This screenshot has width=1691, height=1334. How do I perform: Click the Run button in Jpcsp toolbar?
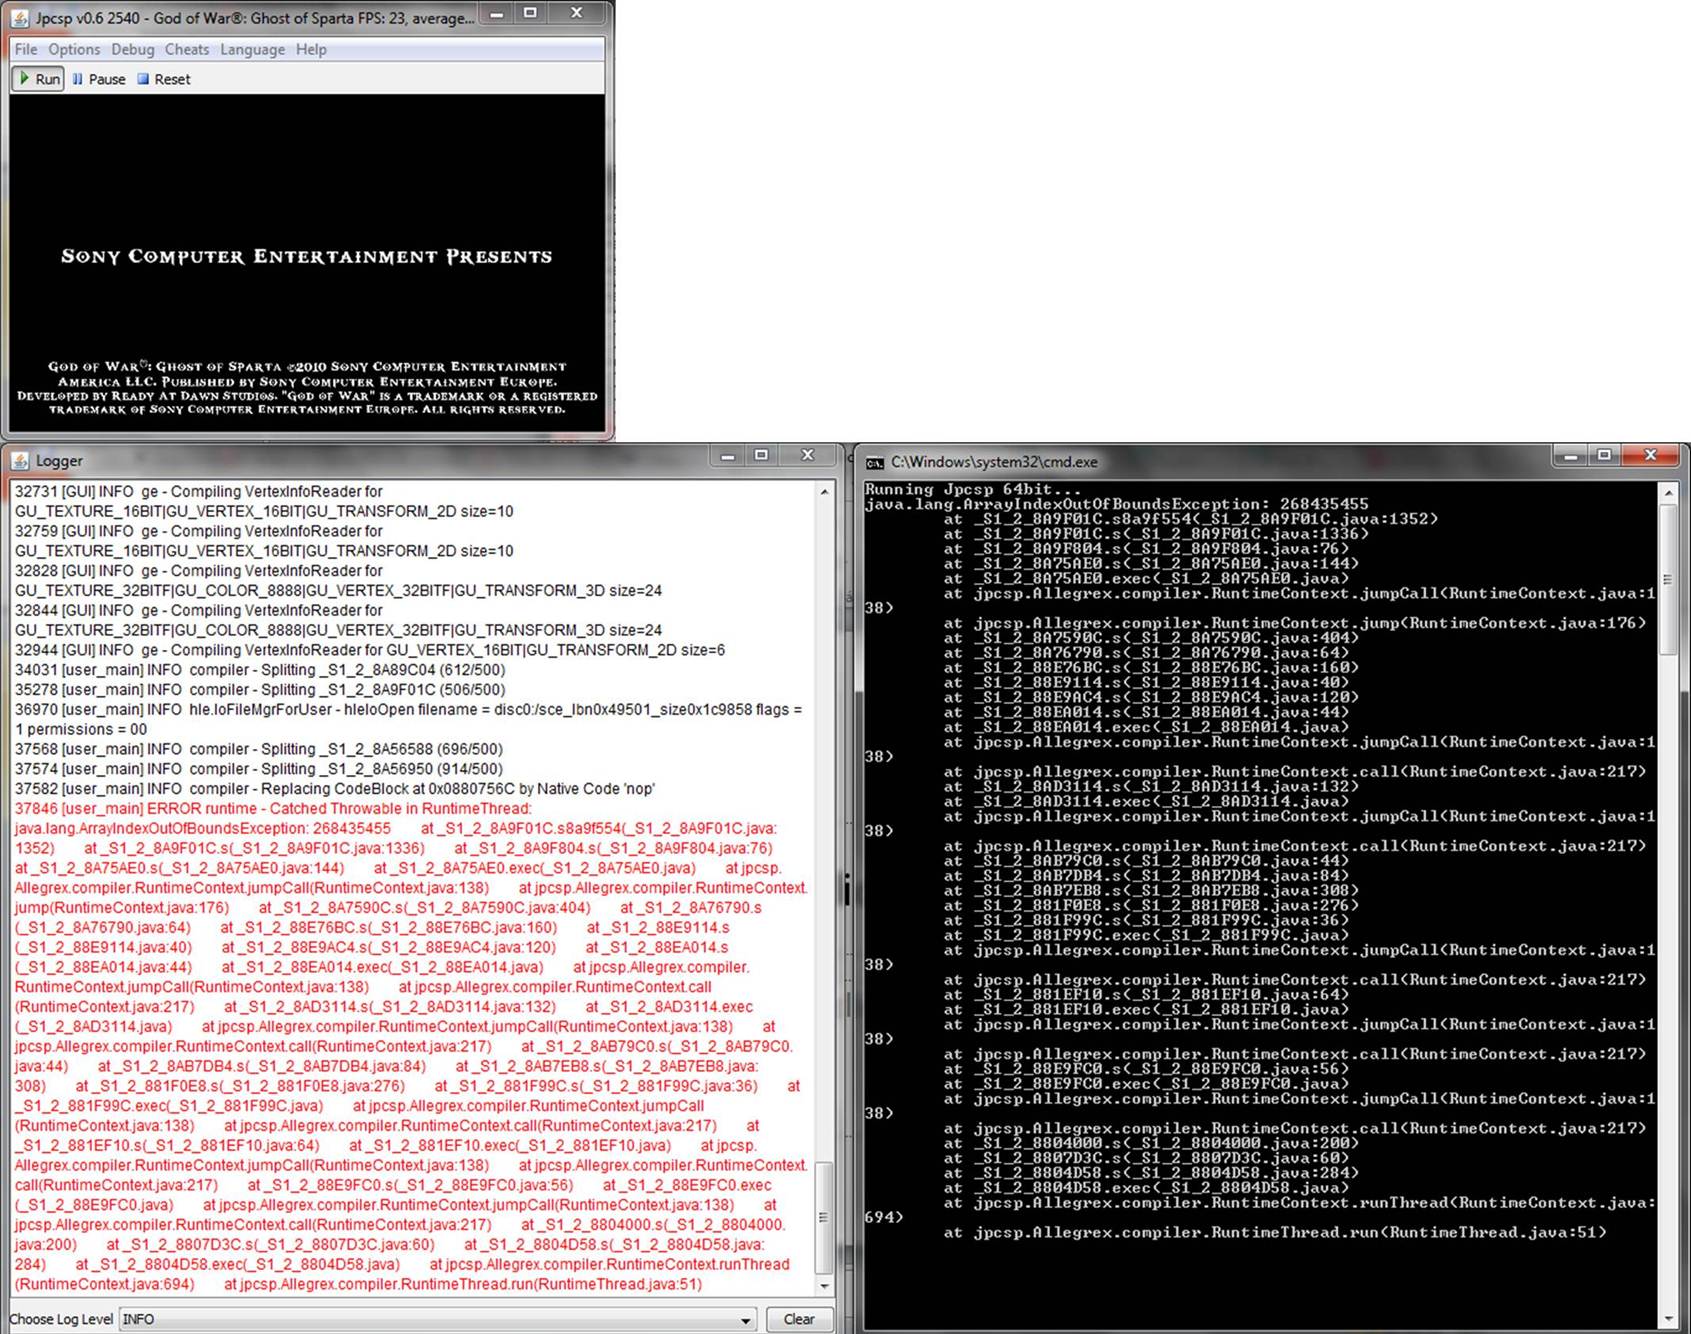click(38, 79)
